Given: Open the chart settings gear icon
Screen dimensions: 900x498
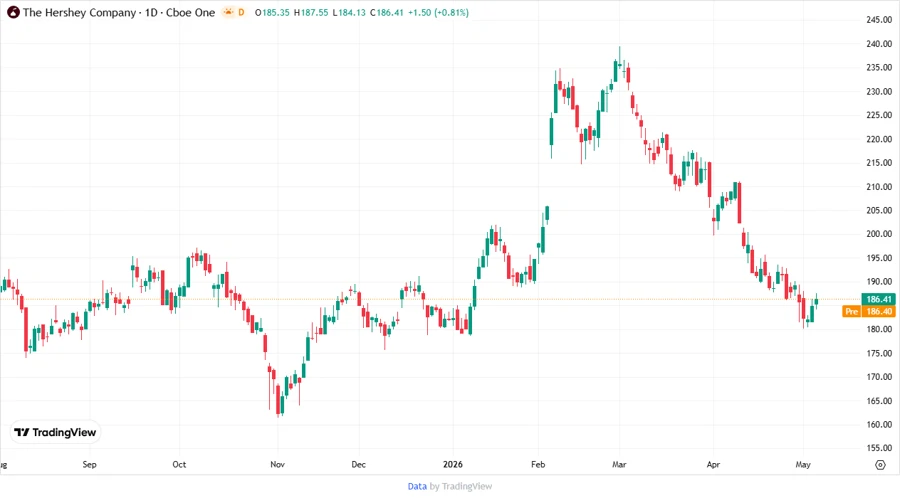Looking at the screenshot, I should [x=880, y=465].
